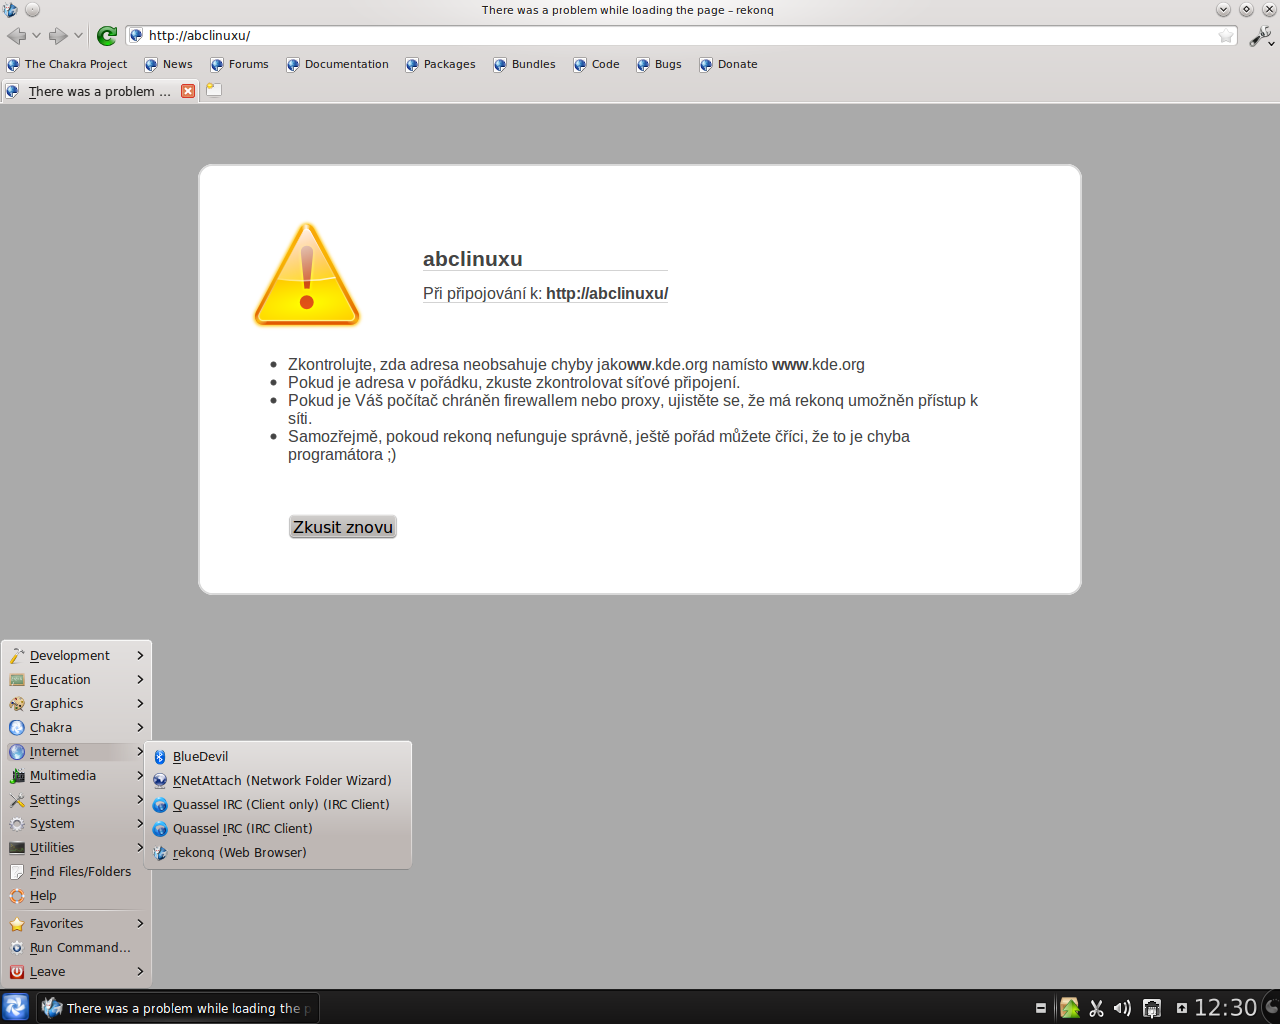This screenshot has width=1280, height=1024.
Task: Click the address bar URL field
Action: [680, 36]
